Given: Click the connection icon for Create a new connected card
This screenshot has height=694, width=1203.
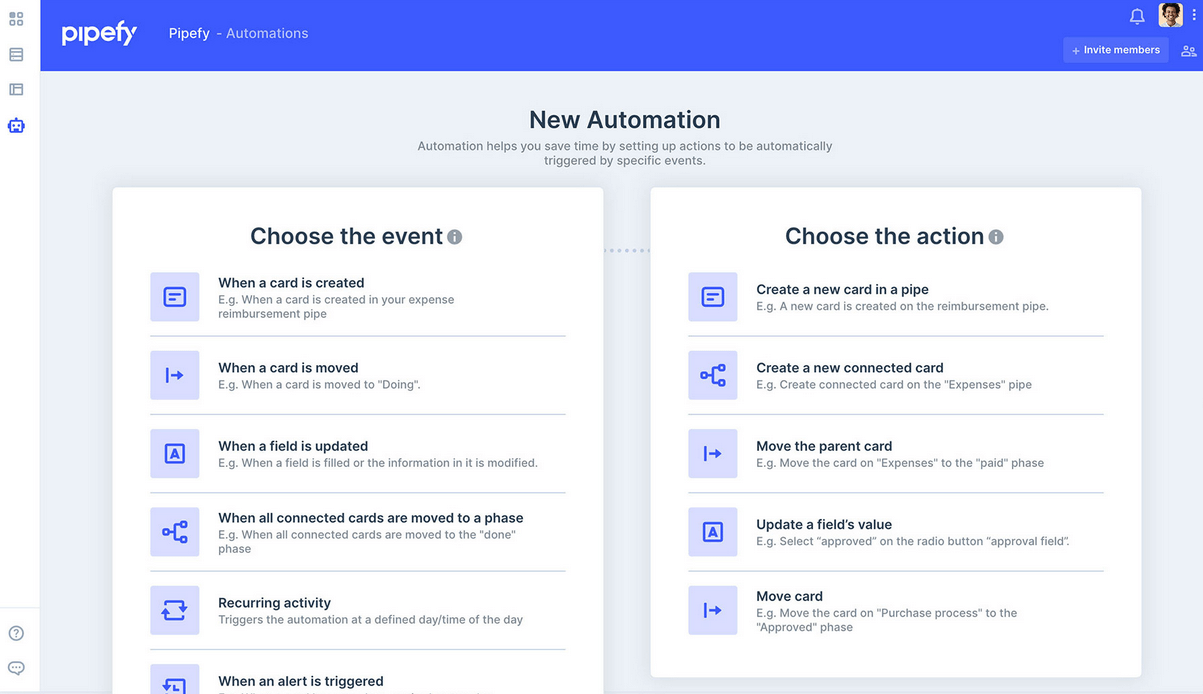Looking at the screenshot, I should click(x=713, y=375).
